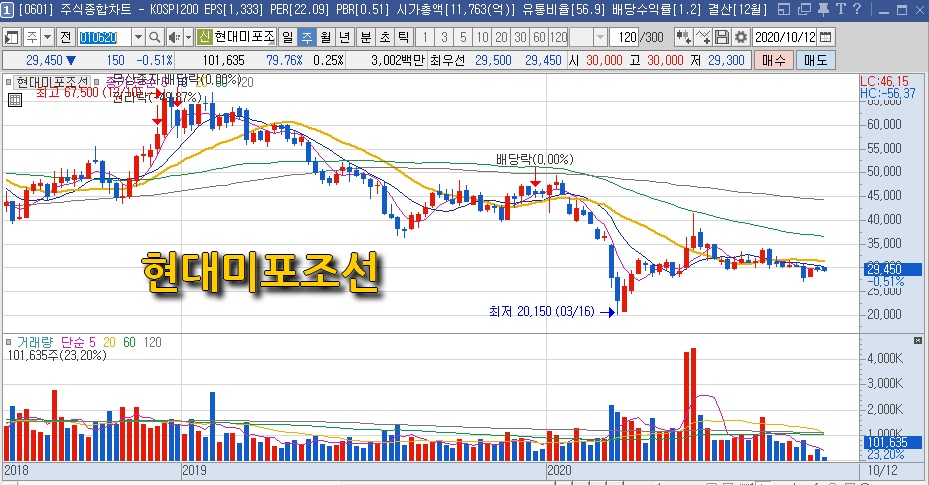This screenshot has width=929, height=485.
Task: Click the HC:-56.37 indicator text
Action: point(887,94)
